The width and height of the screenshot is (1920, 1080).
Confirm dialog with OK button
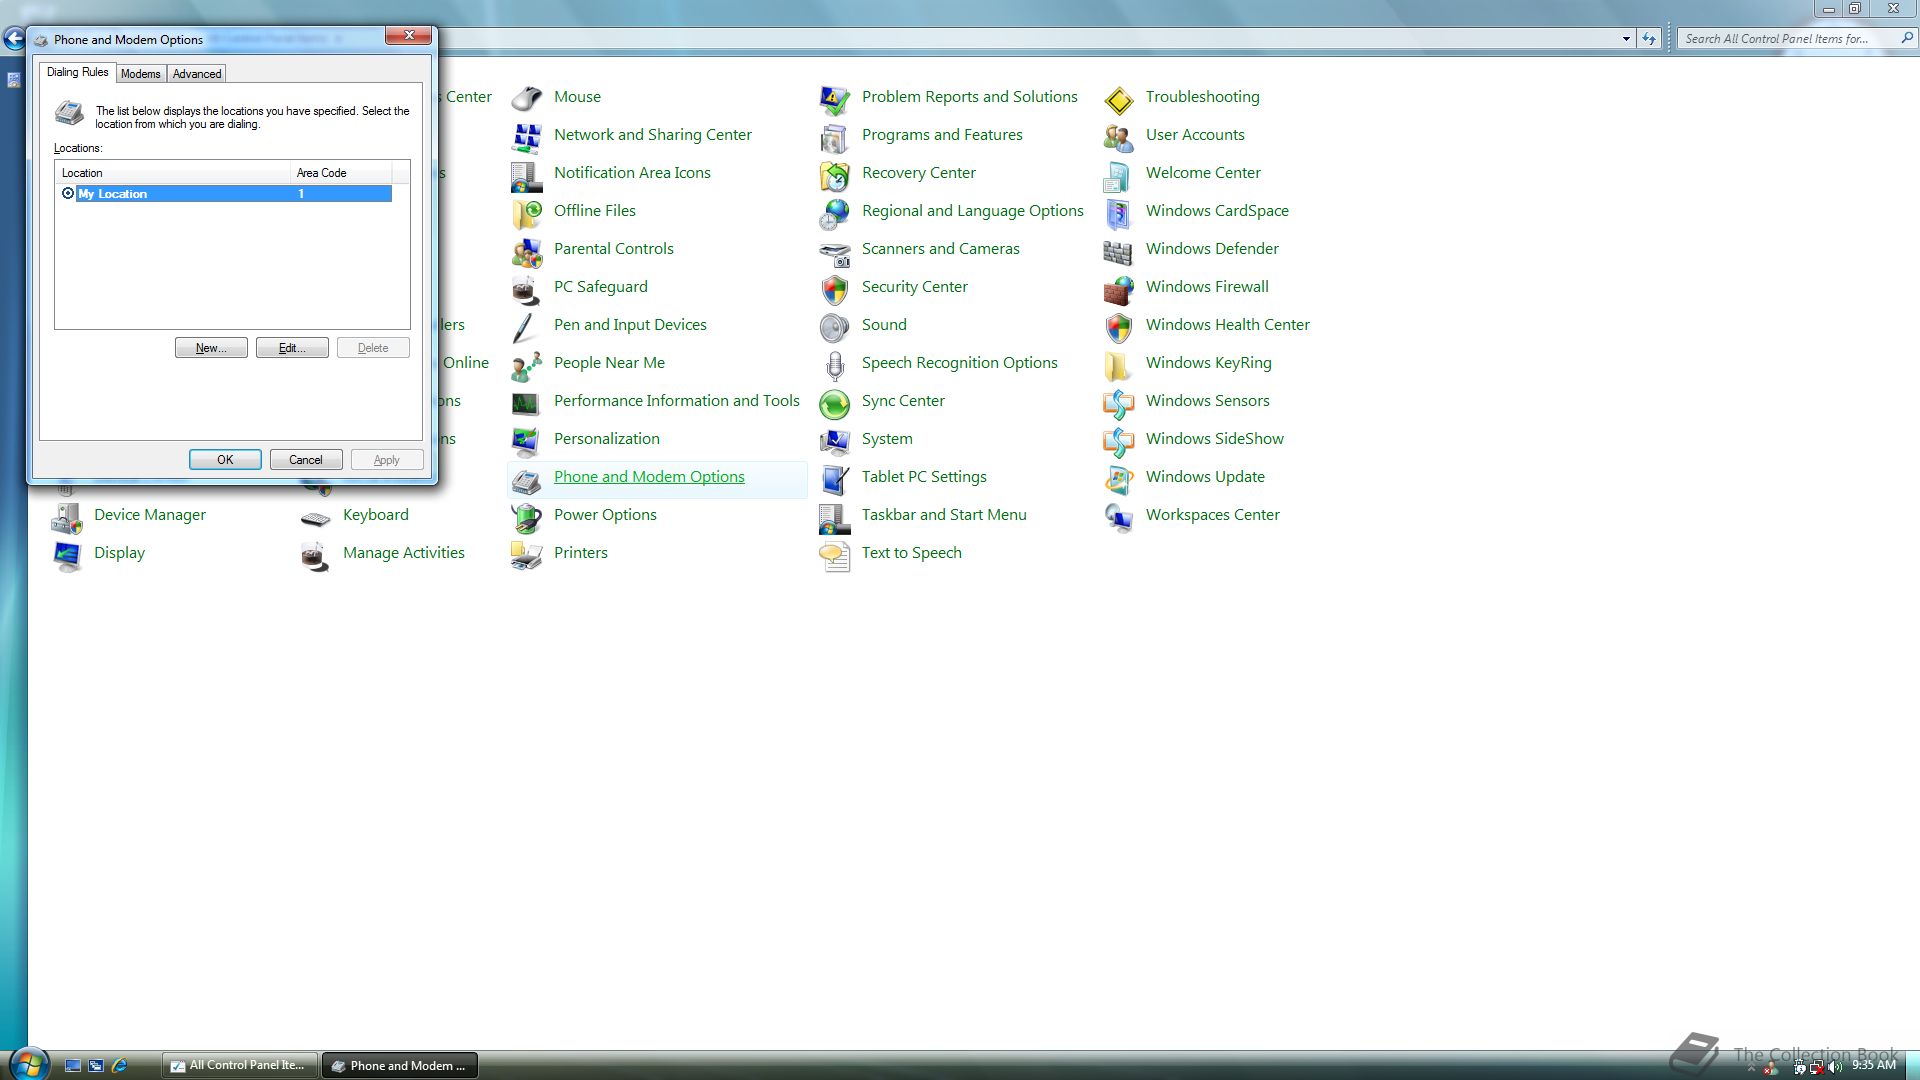click(x=226, y=460)
